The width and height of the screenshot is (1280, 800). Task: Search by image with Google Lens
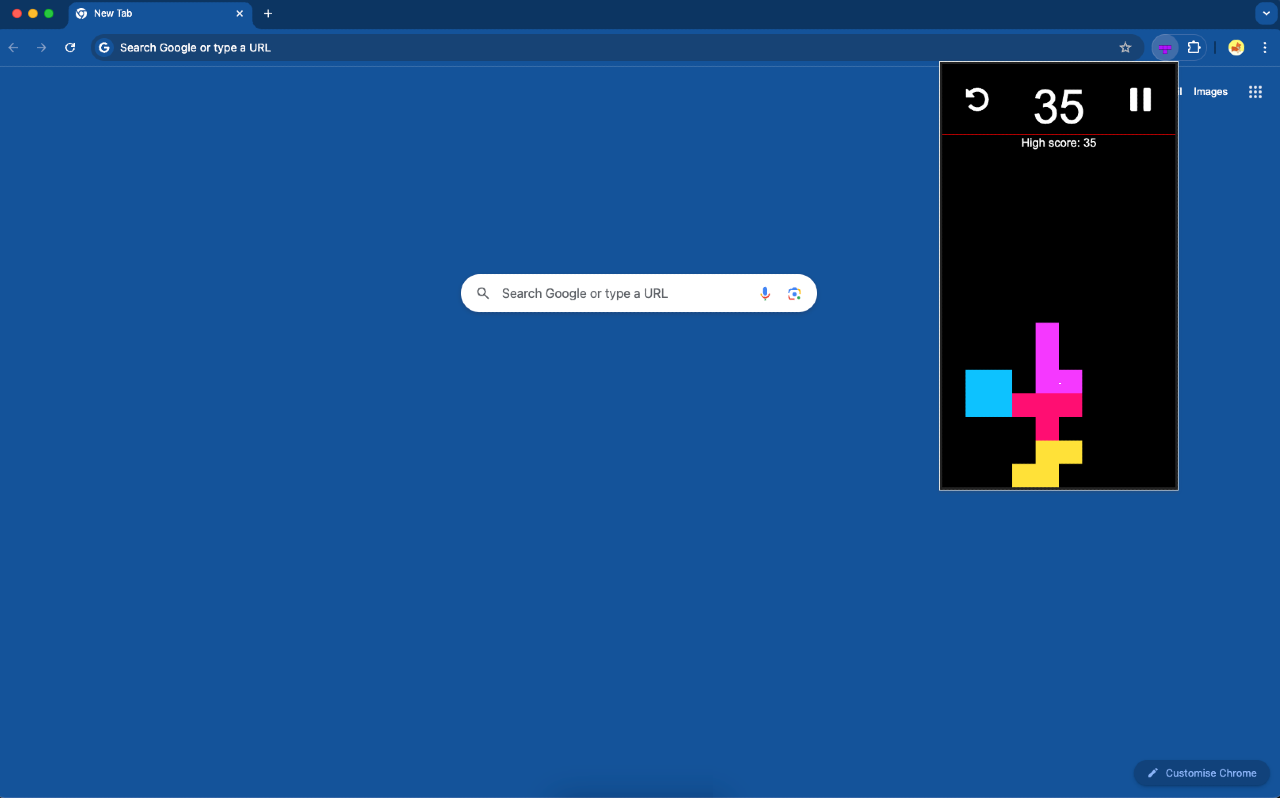click(x=794, y=293)
